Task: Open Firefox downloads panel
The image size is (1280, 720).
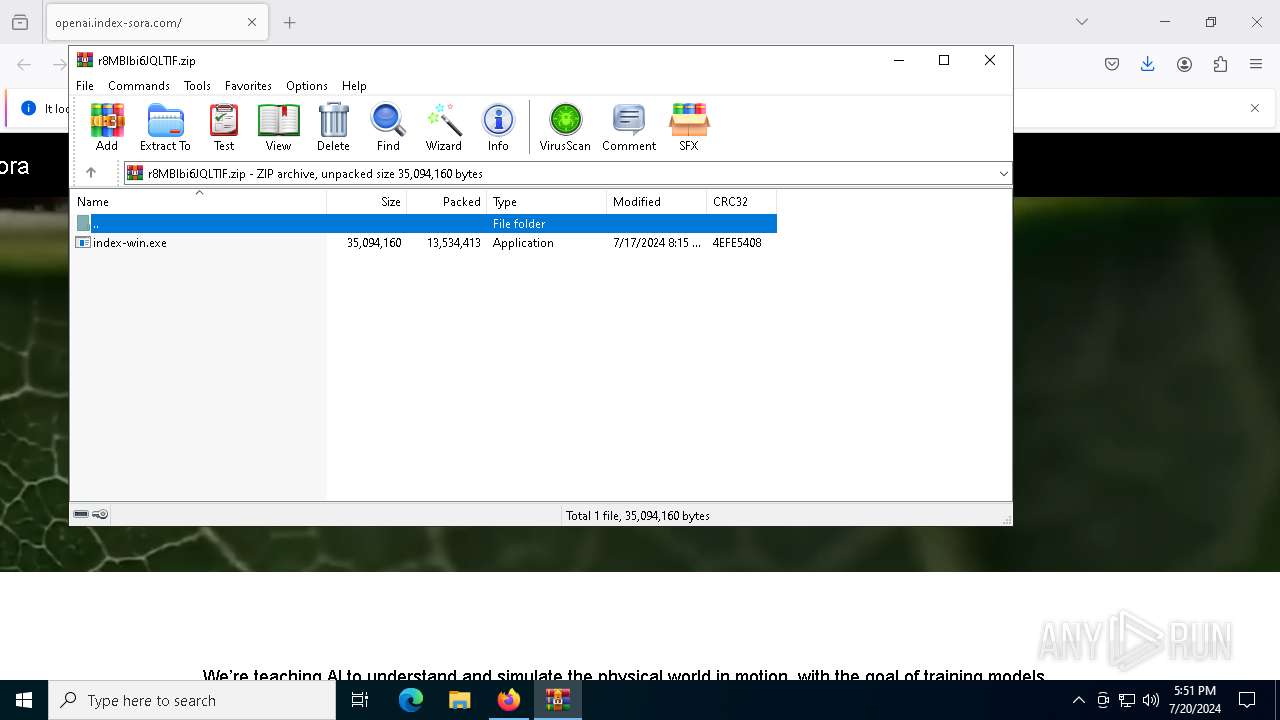Action: 1148,64
